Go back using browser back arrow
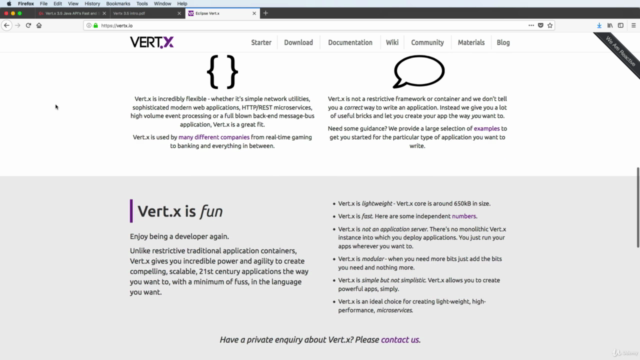This screenshot has height=360, width=640. 7,25
